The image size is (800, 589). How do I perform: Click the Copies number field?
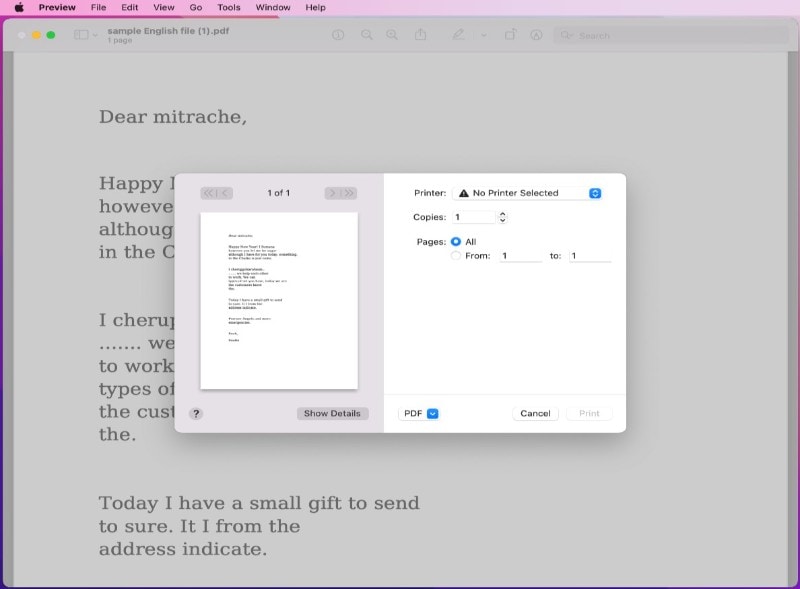pyautogui.click(x=473, y=217)
